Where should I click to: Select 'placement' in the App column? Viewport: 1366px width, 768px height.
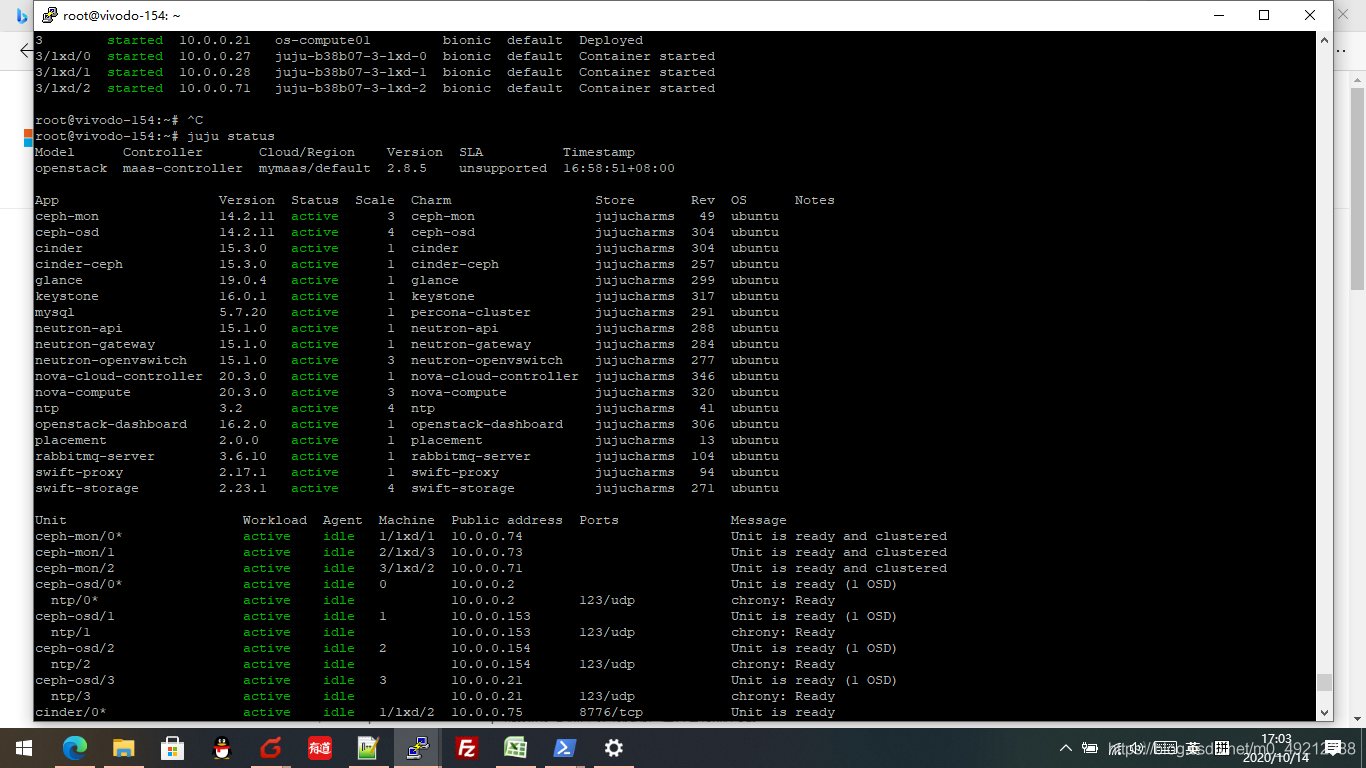(x=71, y=440)
